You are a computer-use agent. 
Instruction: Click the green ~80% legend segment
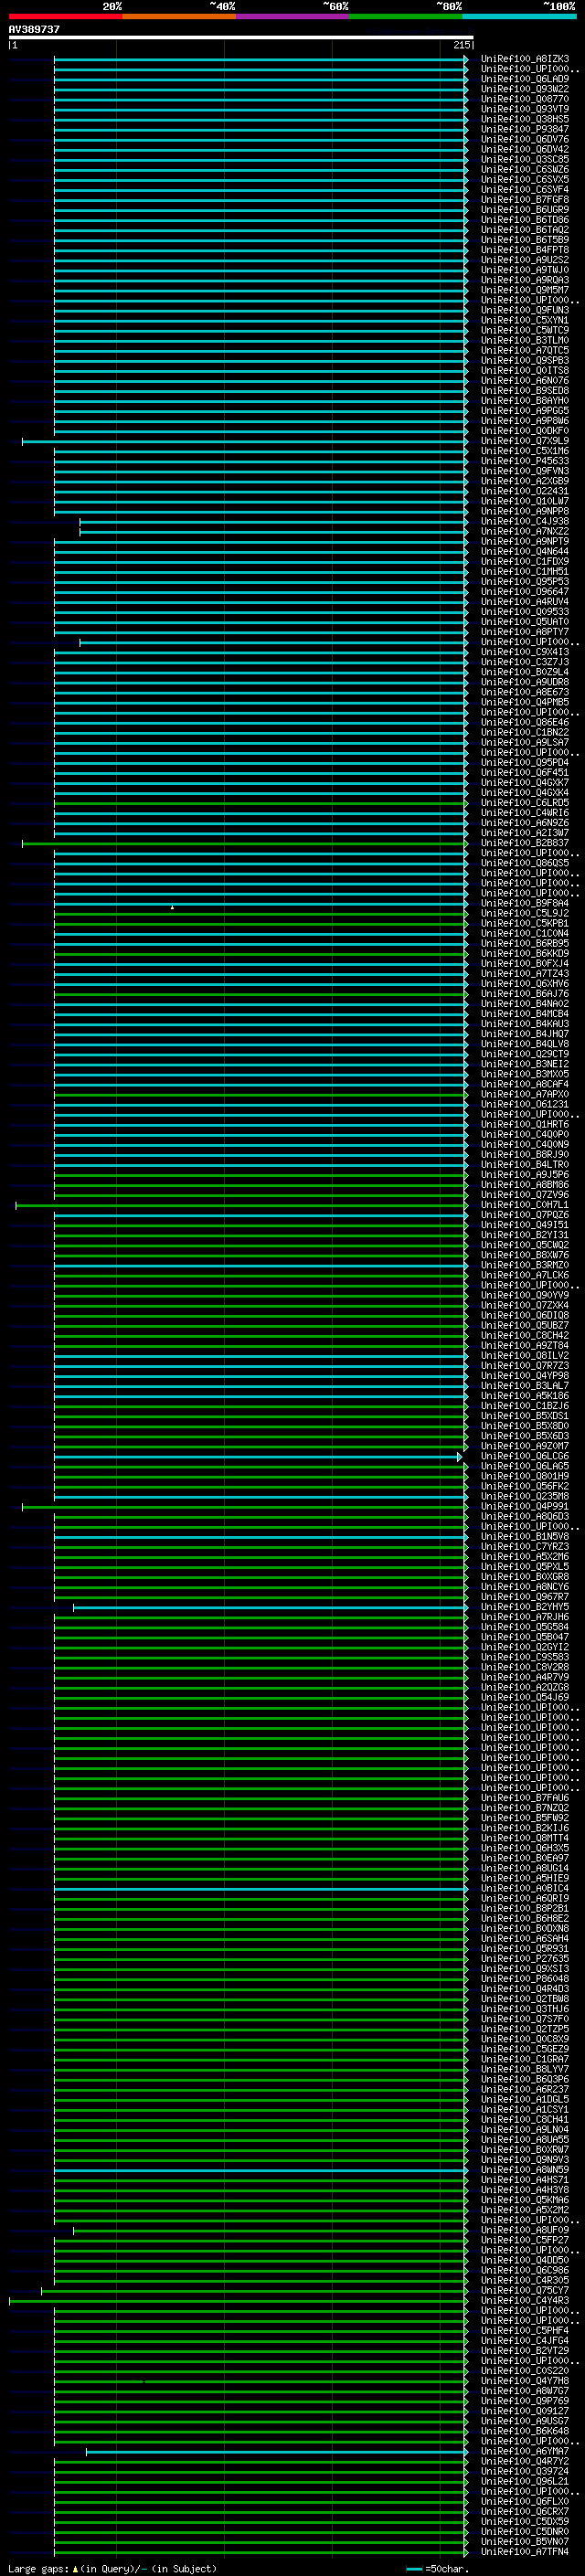(405, 16)
